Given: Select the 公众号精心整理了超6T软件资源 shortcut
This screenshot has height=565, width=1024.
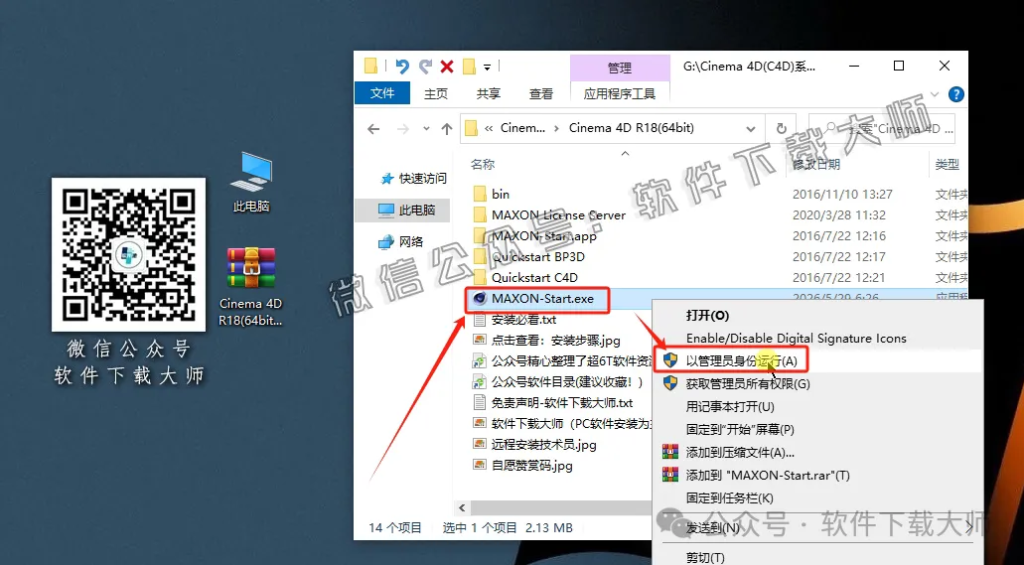Looking at the screenshot, I should point(562,361).
